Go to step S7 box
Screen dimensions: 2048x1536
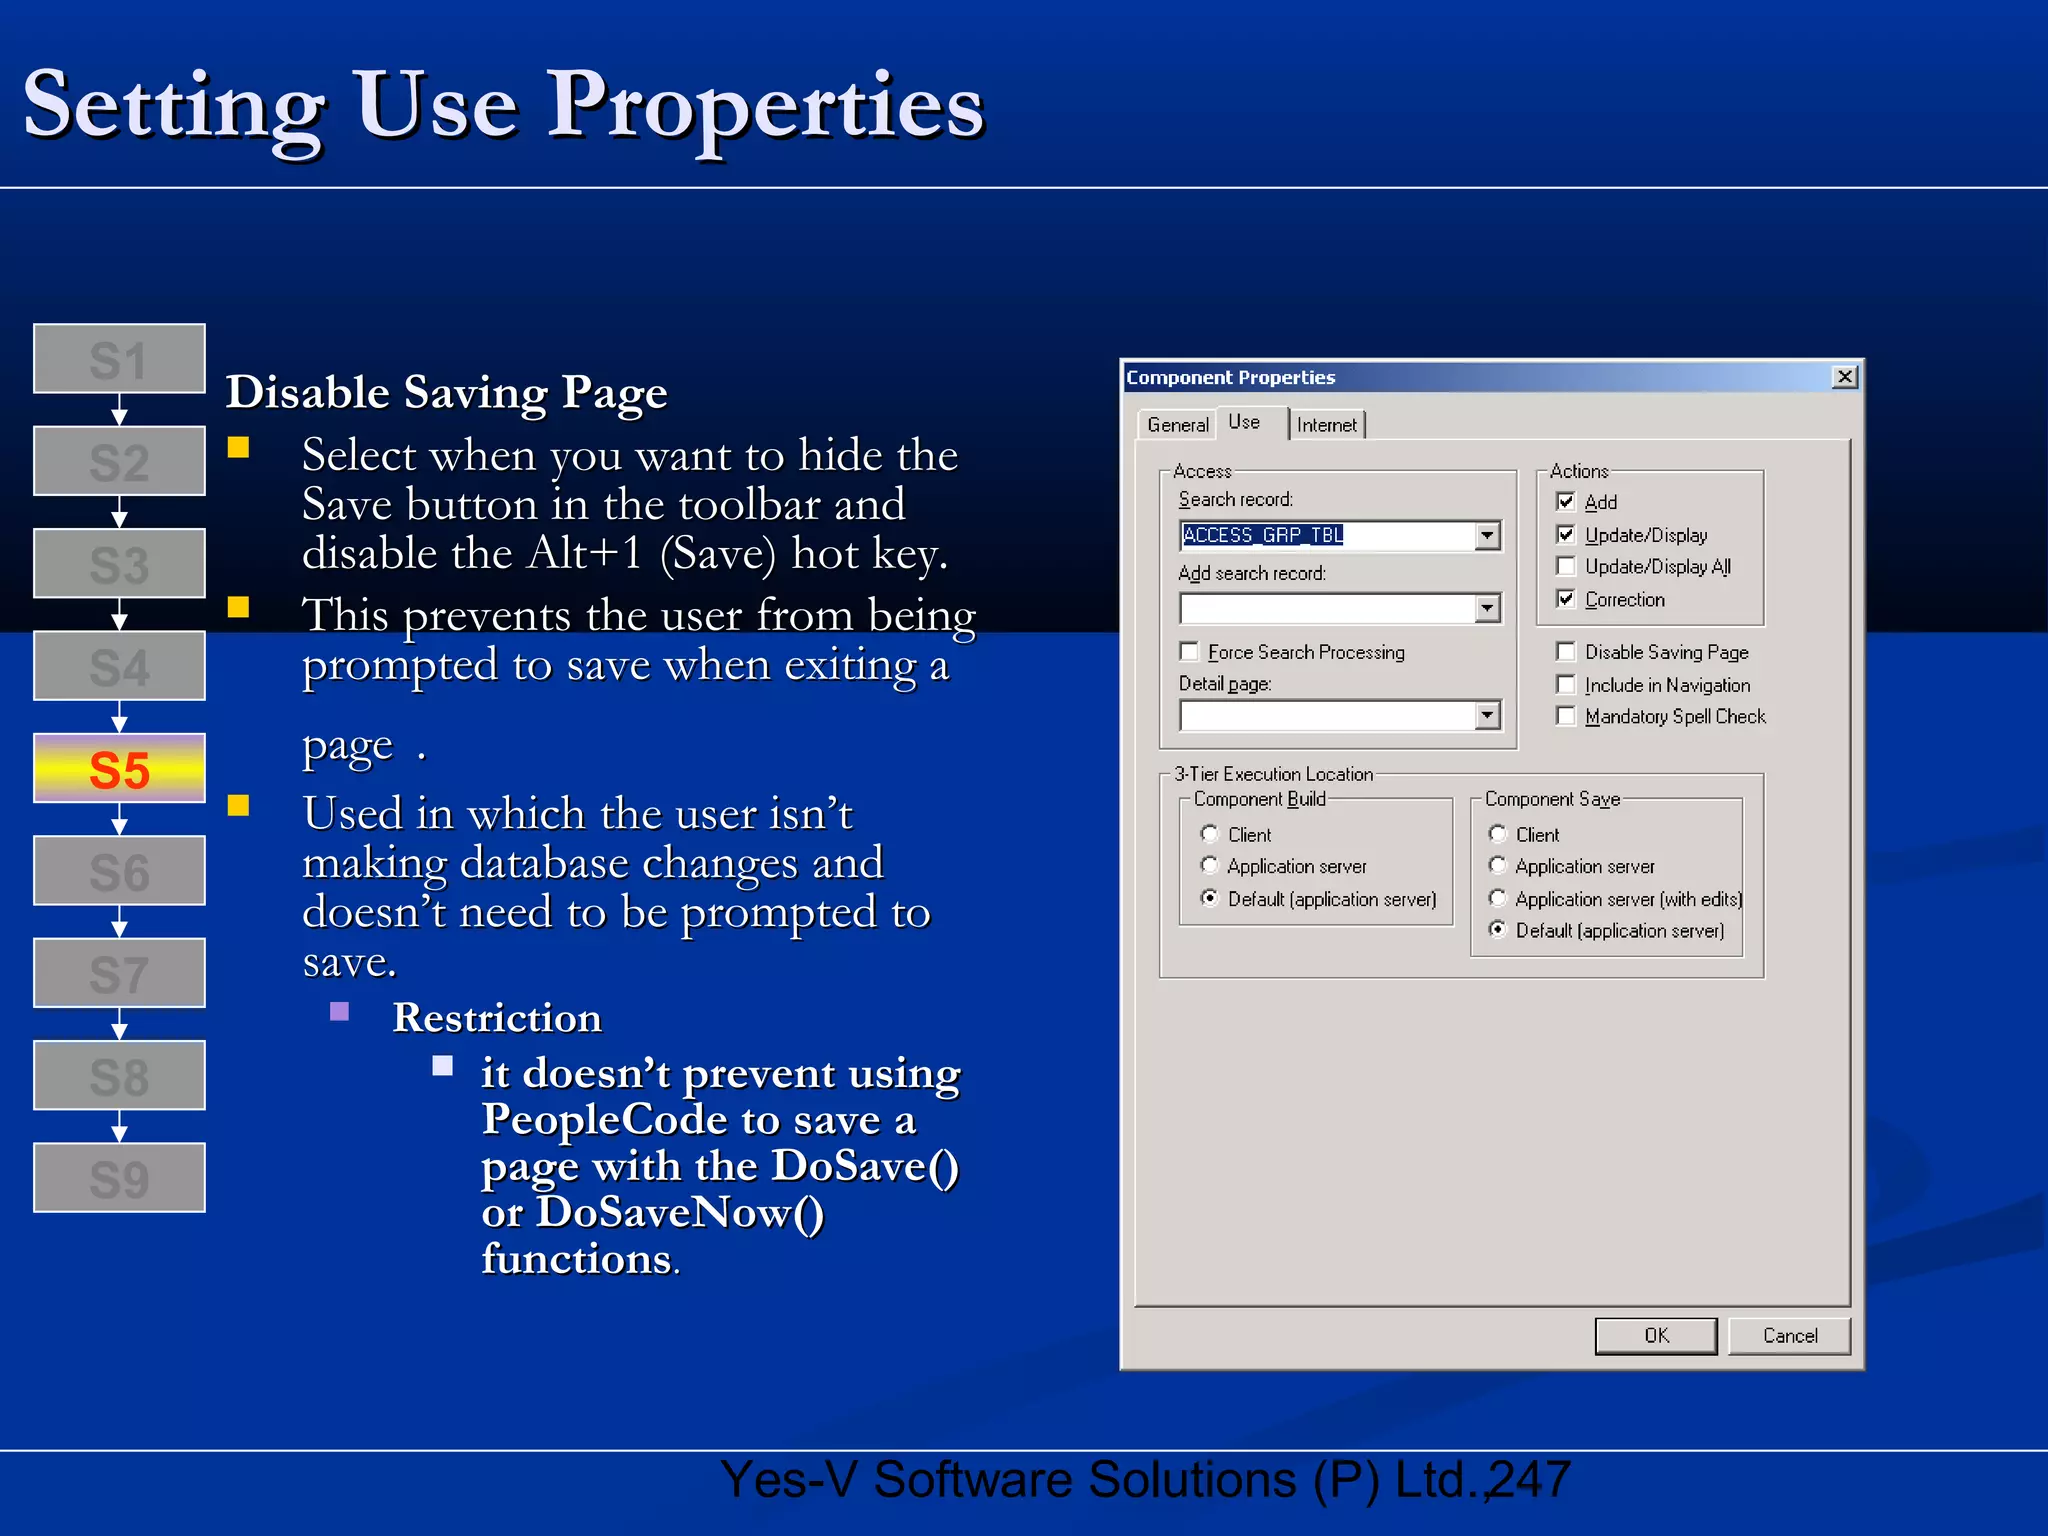pyautogui.click(x=119, y=973)
